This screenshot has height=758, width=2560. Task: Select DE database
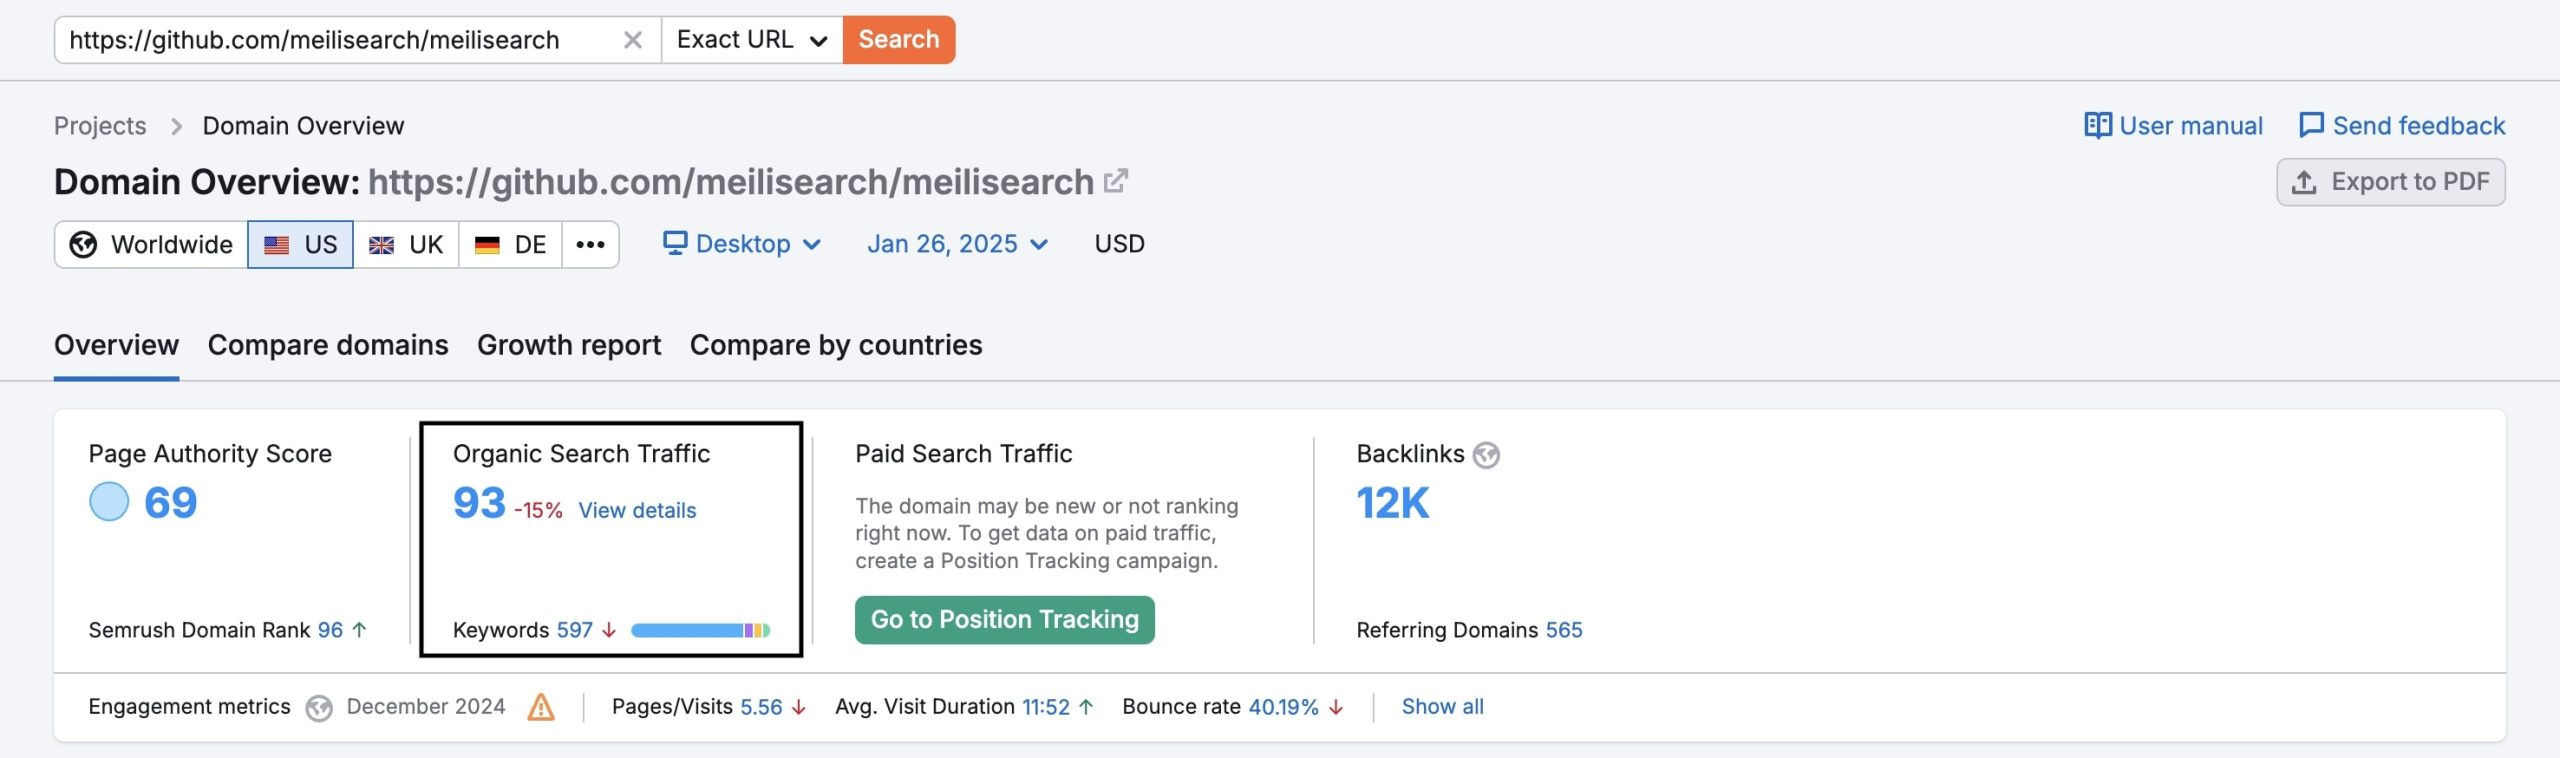510,245
